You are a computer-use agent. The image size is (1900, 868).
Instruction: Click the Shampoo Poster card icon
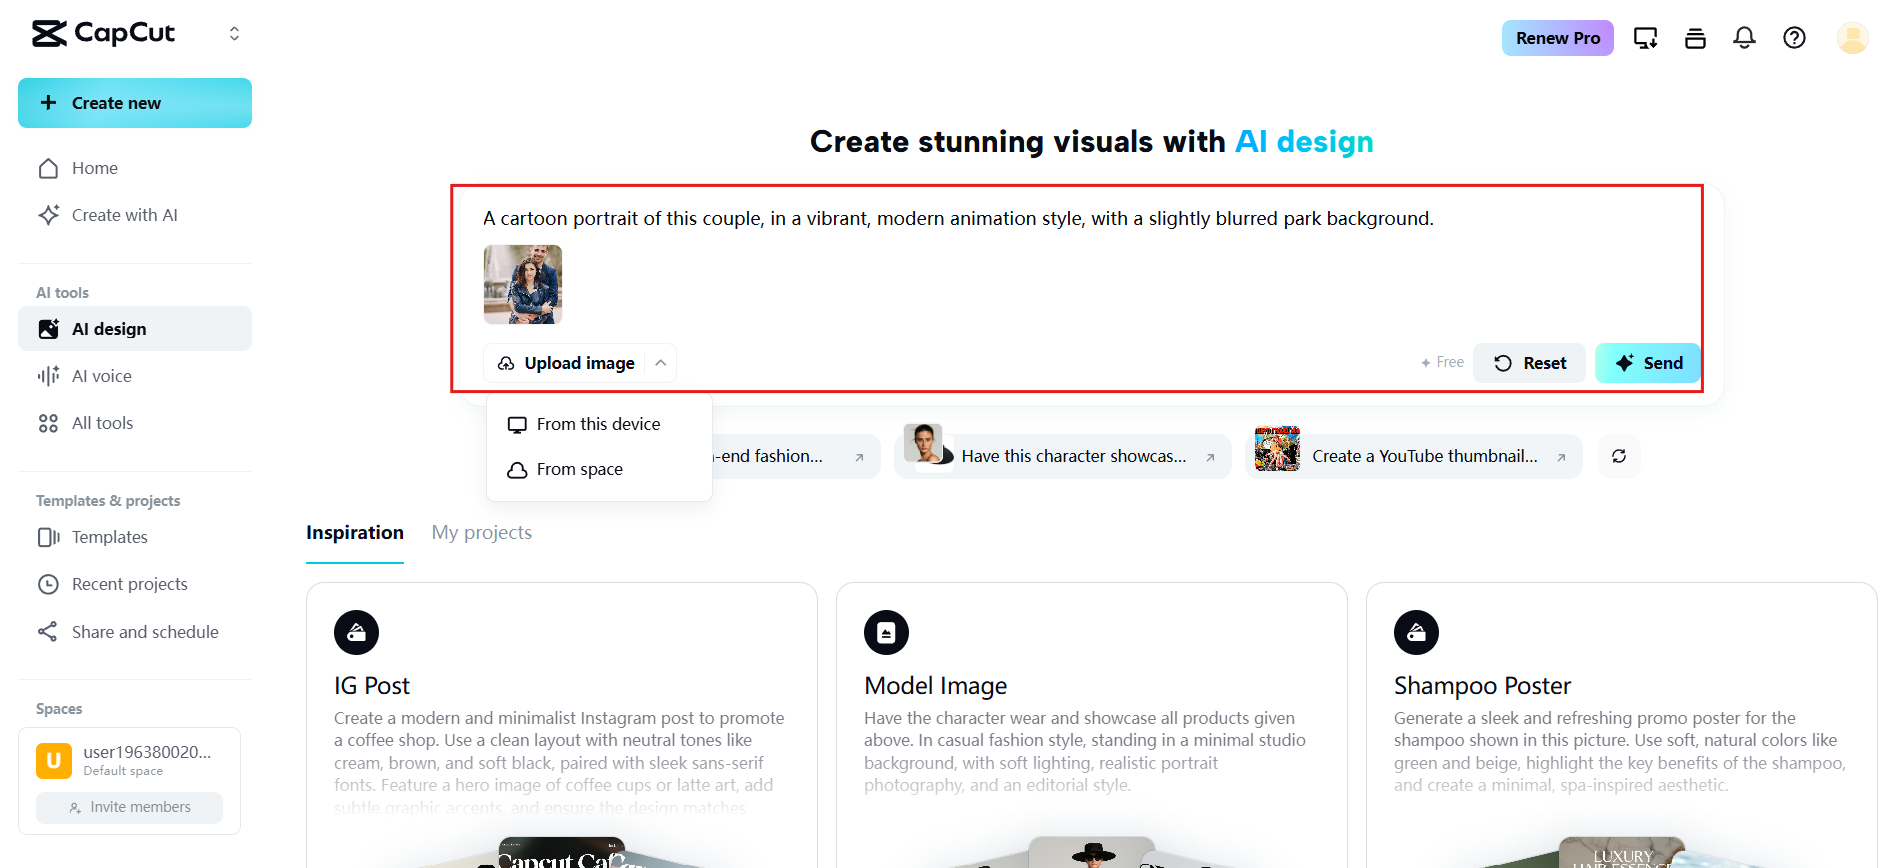pos(1416,632)
